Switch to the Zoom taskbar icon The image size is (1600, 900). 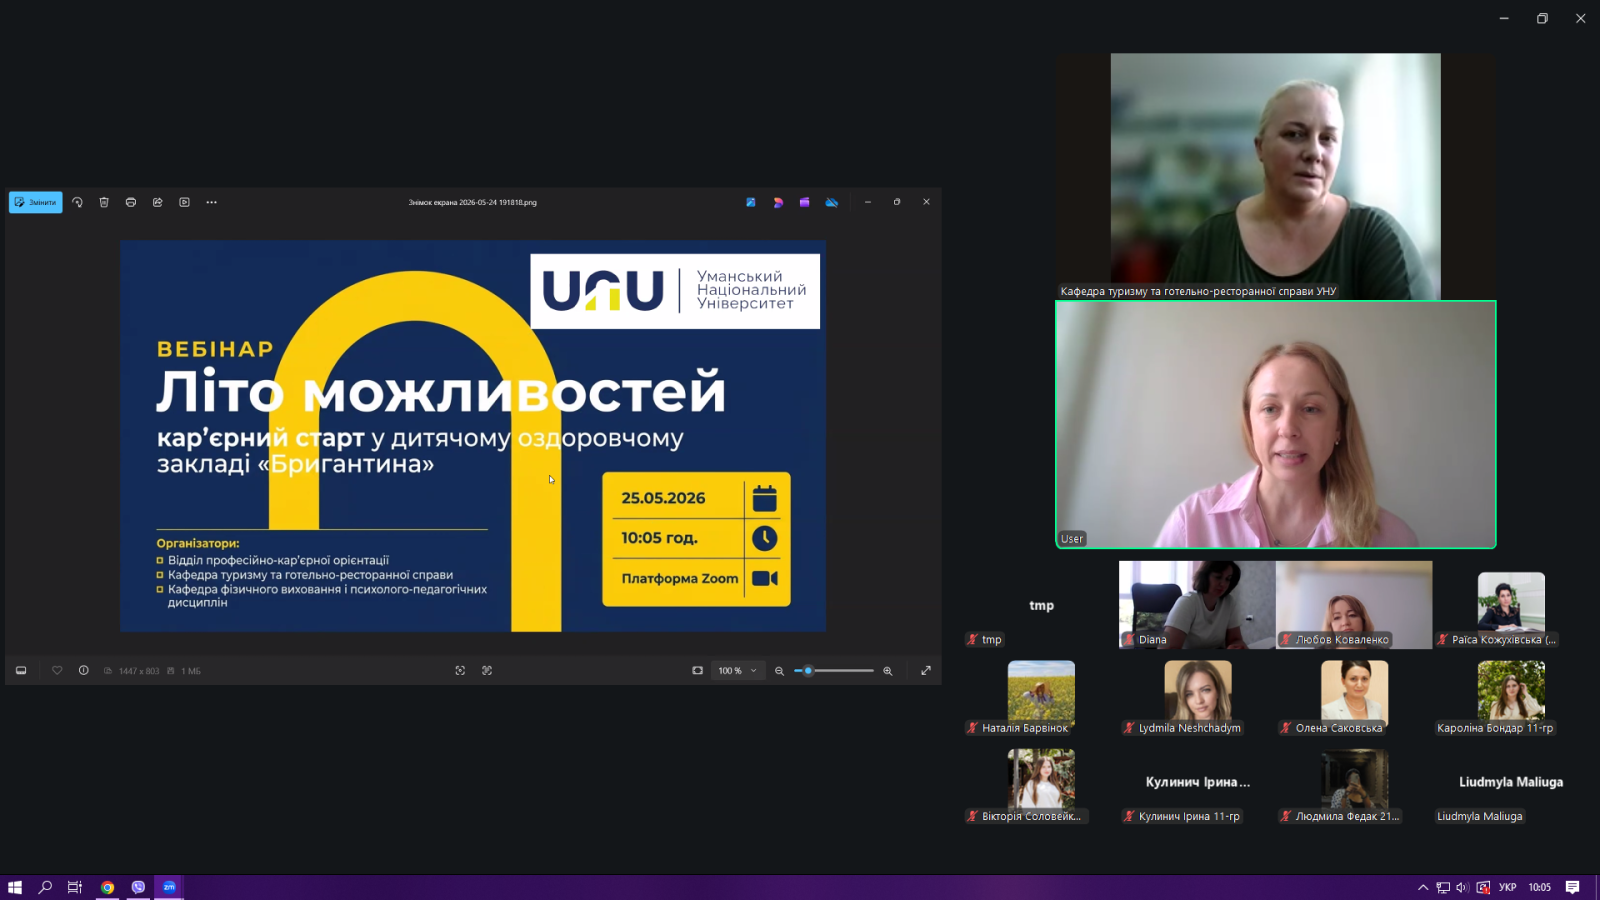169,887
